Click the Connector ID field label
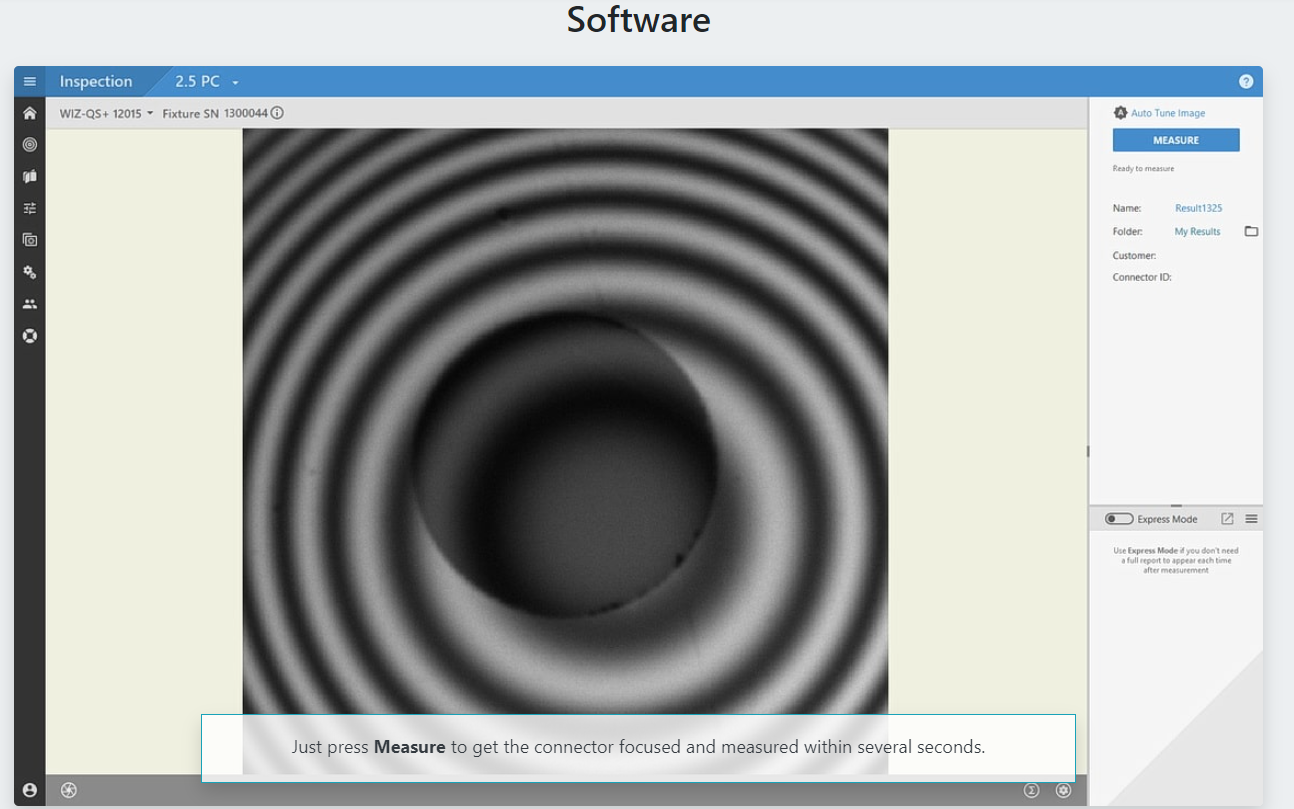 (1142, 277)
